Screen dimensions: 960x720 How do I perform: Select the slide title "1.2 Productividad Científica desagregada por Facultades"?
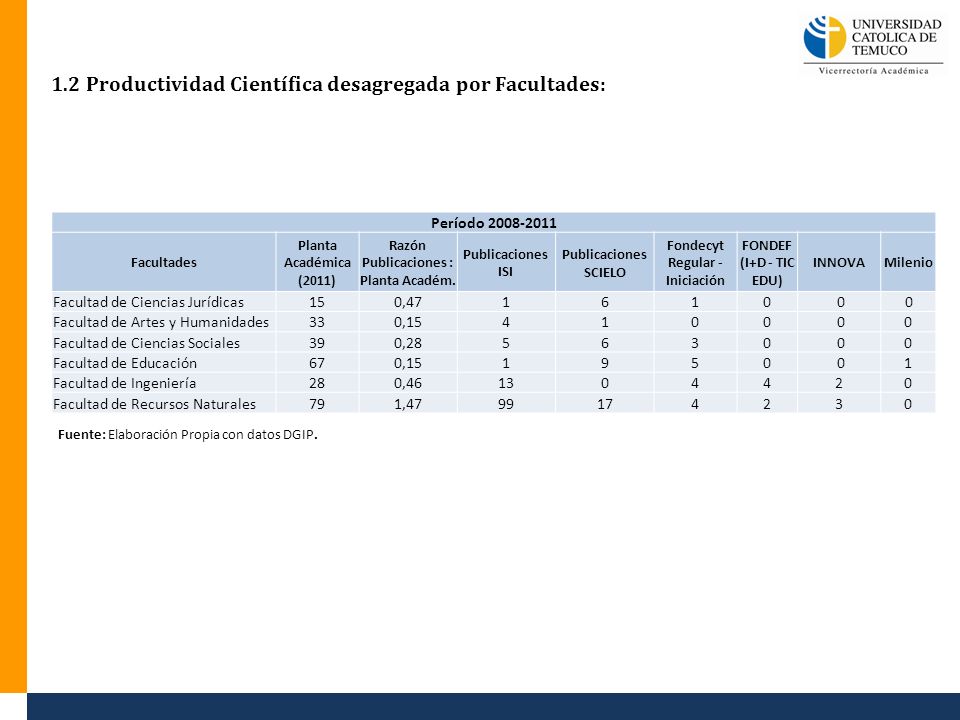tap(329, 84)
